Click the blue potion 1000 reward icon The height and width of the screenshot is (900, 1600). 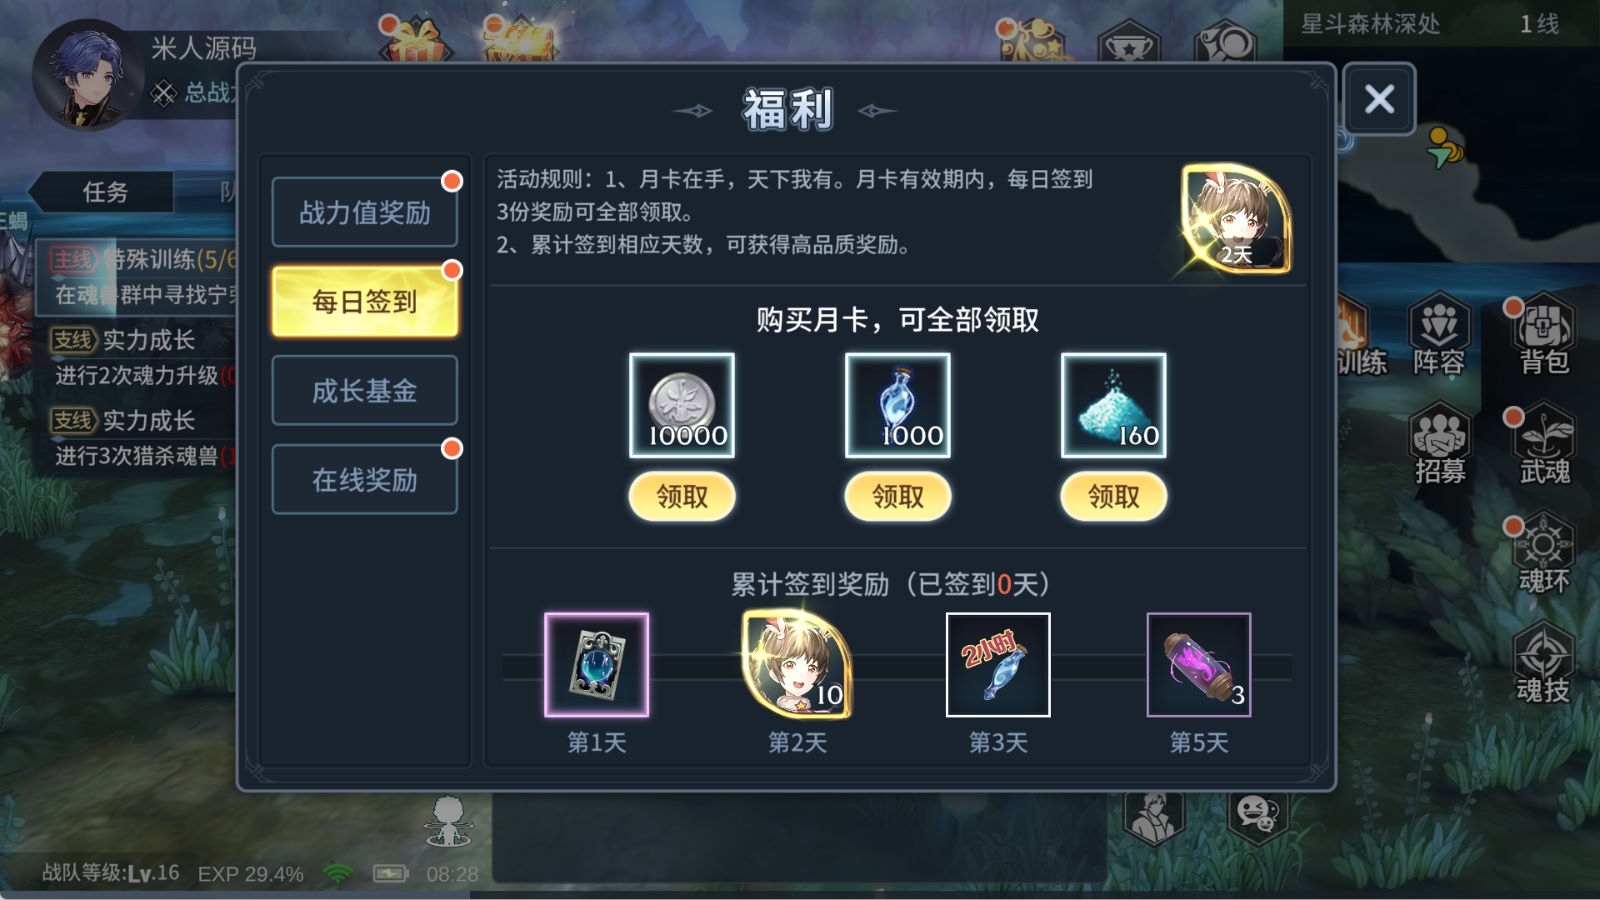click(x=898, y=405)
